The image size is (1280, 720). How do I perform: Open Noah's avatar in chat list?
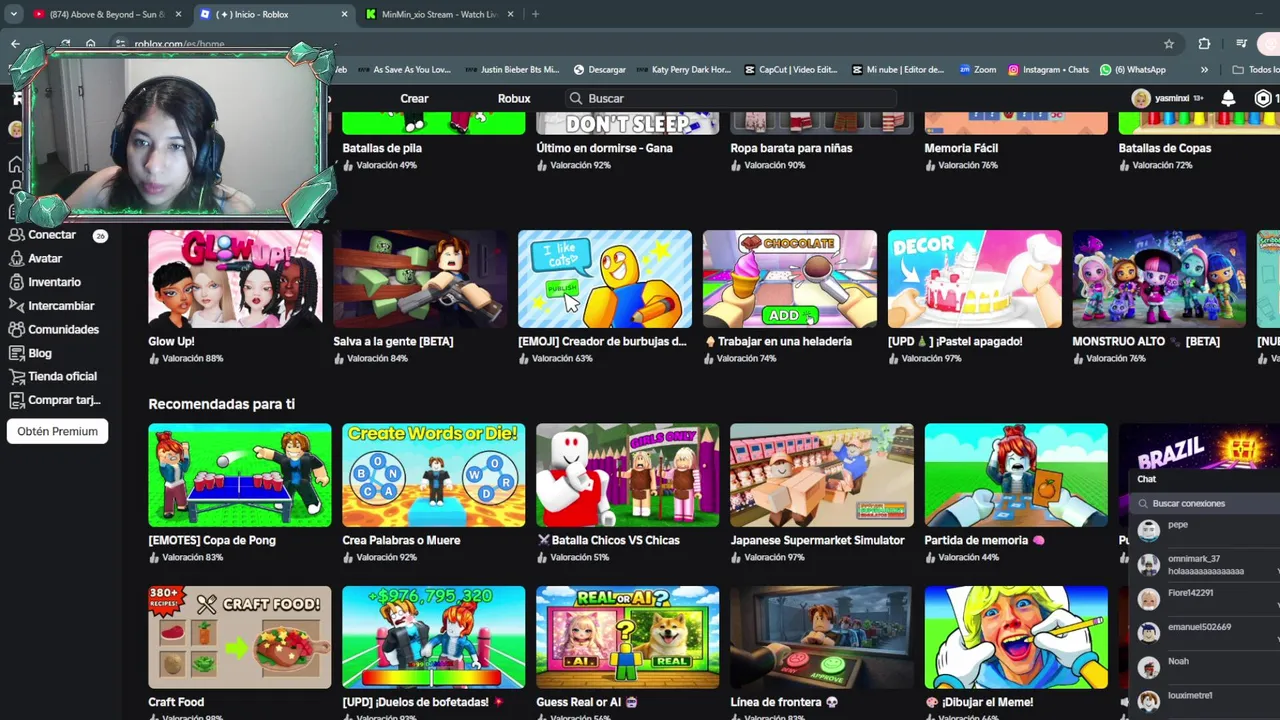coord(1149,667)
